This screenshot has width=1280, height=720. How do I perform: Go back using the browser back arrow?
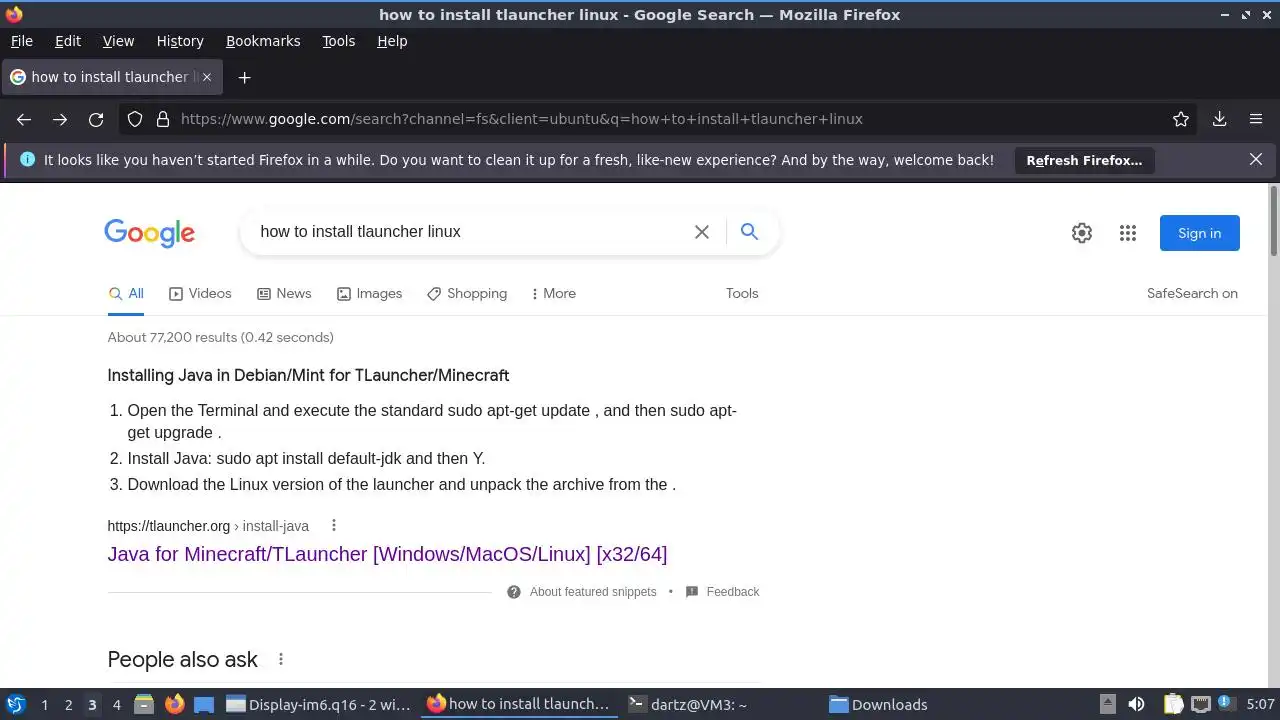pos(24,119)
